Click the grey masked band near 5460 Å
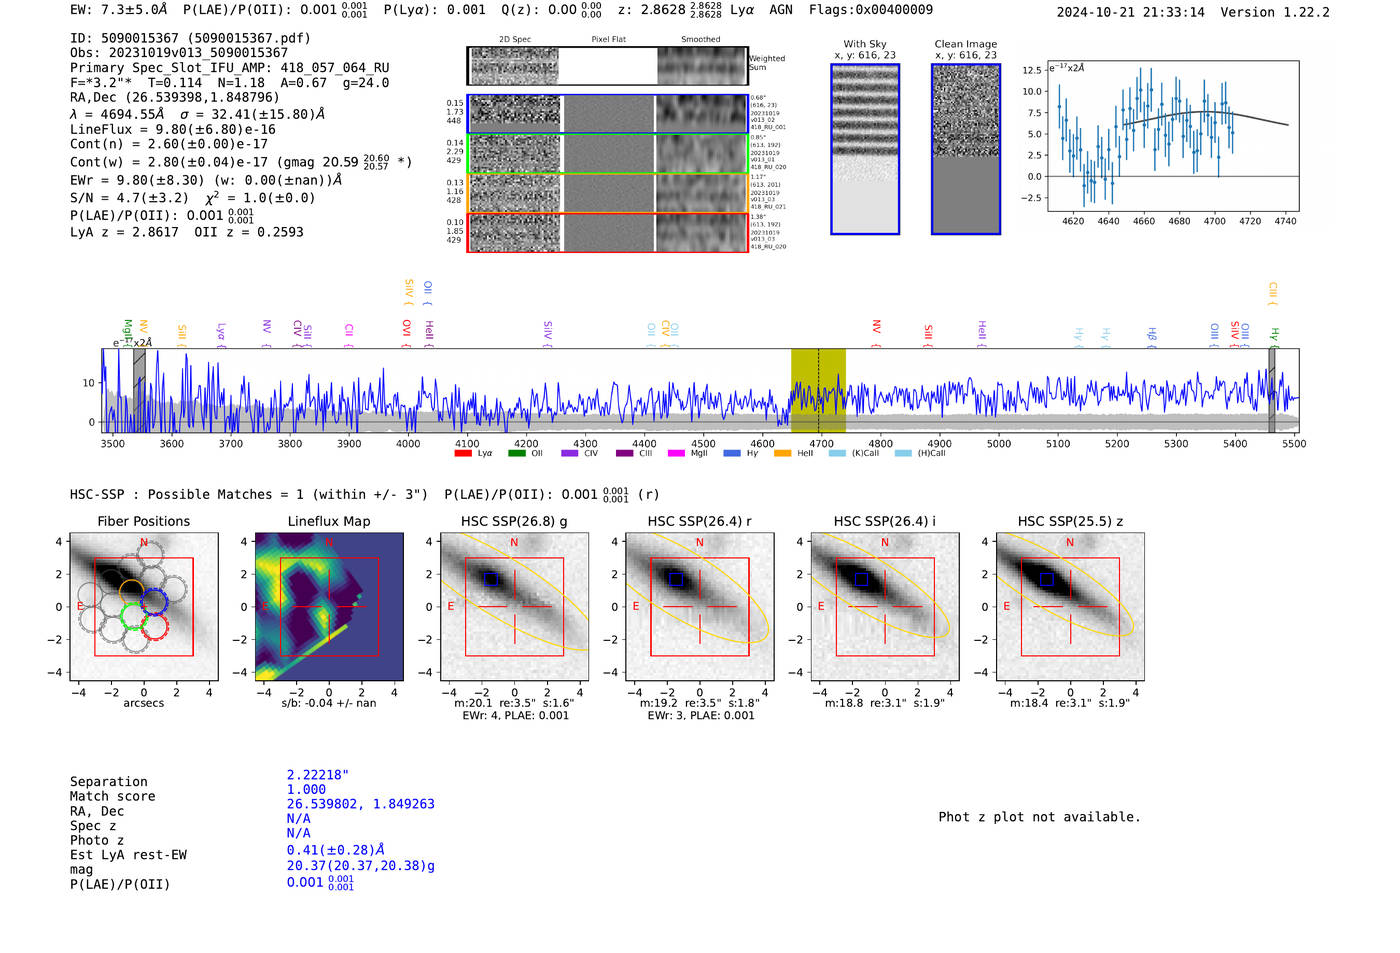Viewport: 1400px width, 953px height. [x=1272, y=391]
